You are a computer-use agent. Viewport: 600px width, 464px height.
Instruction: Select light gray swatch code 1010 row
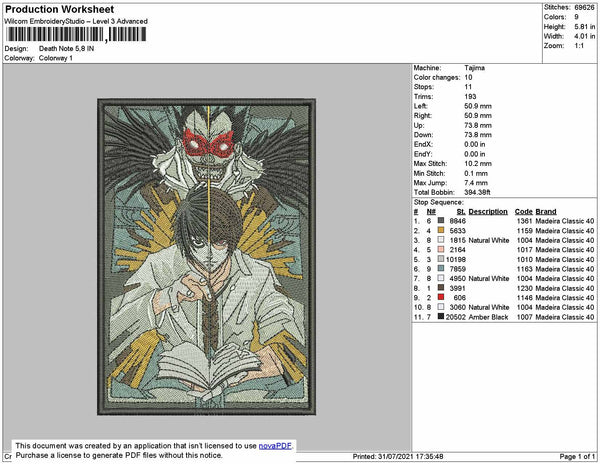pos(441,259)
